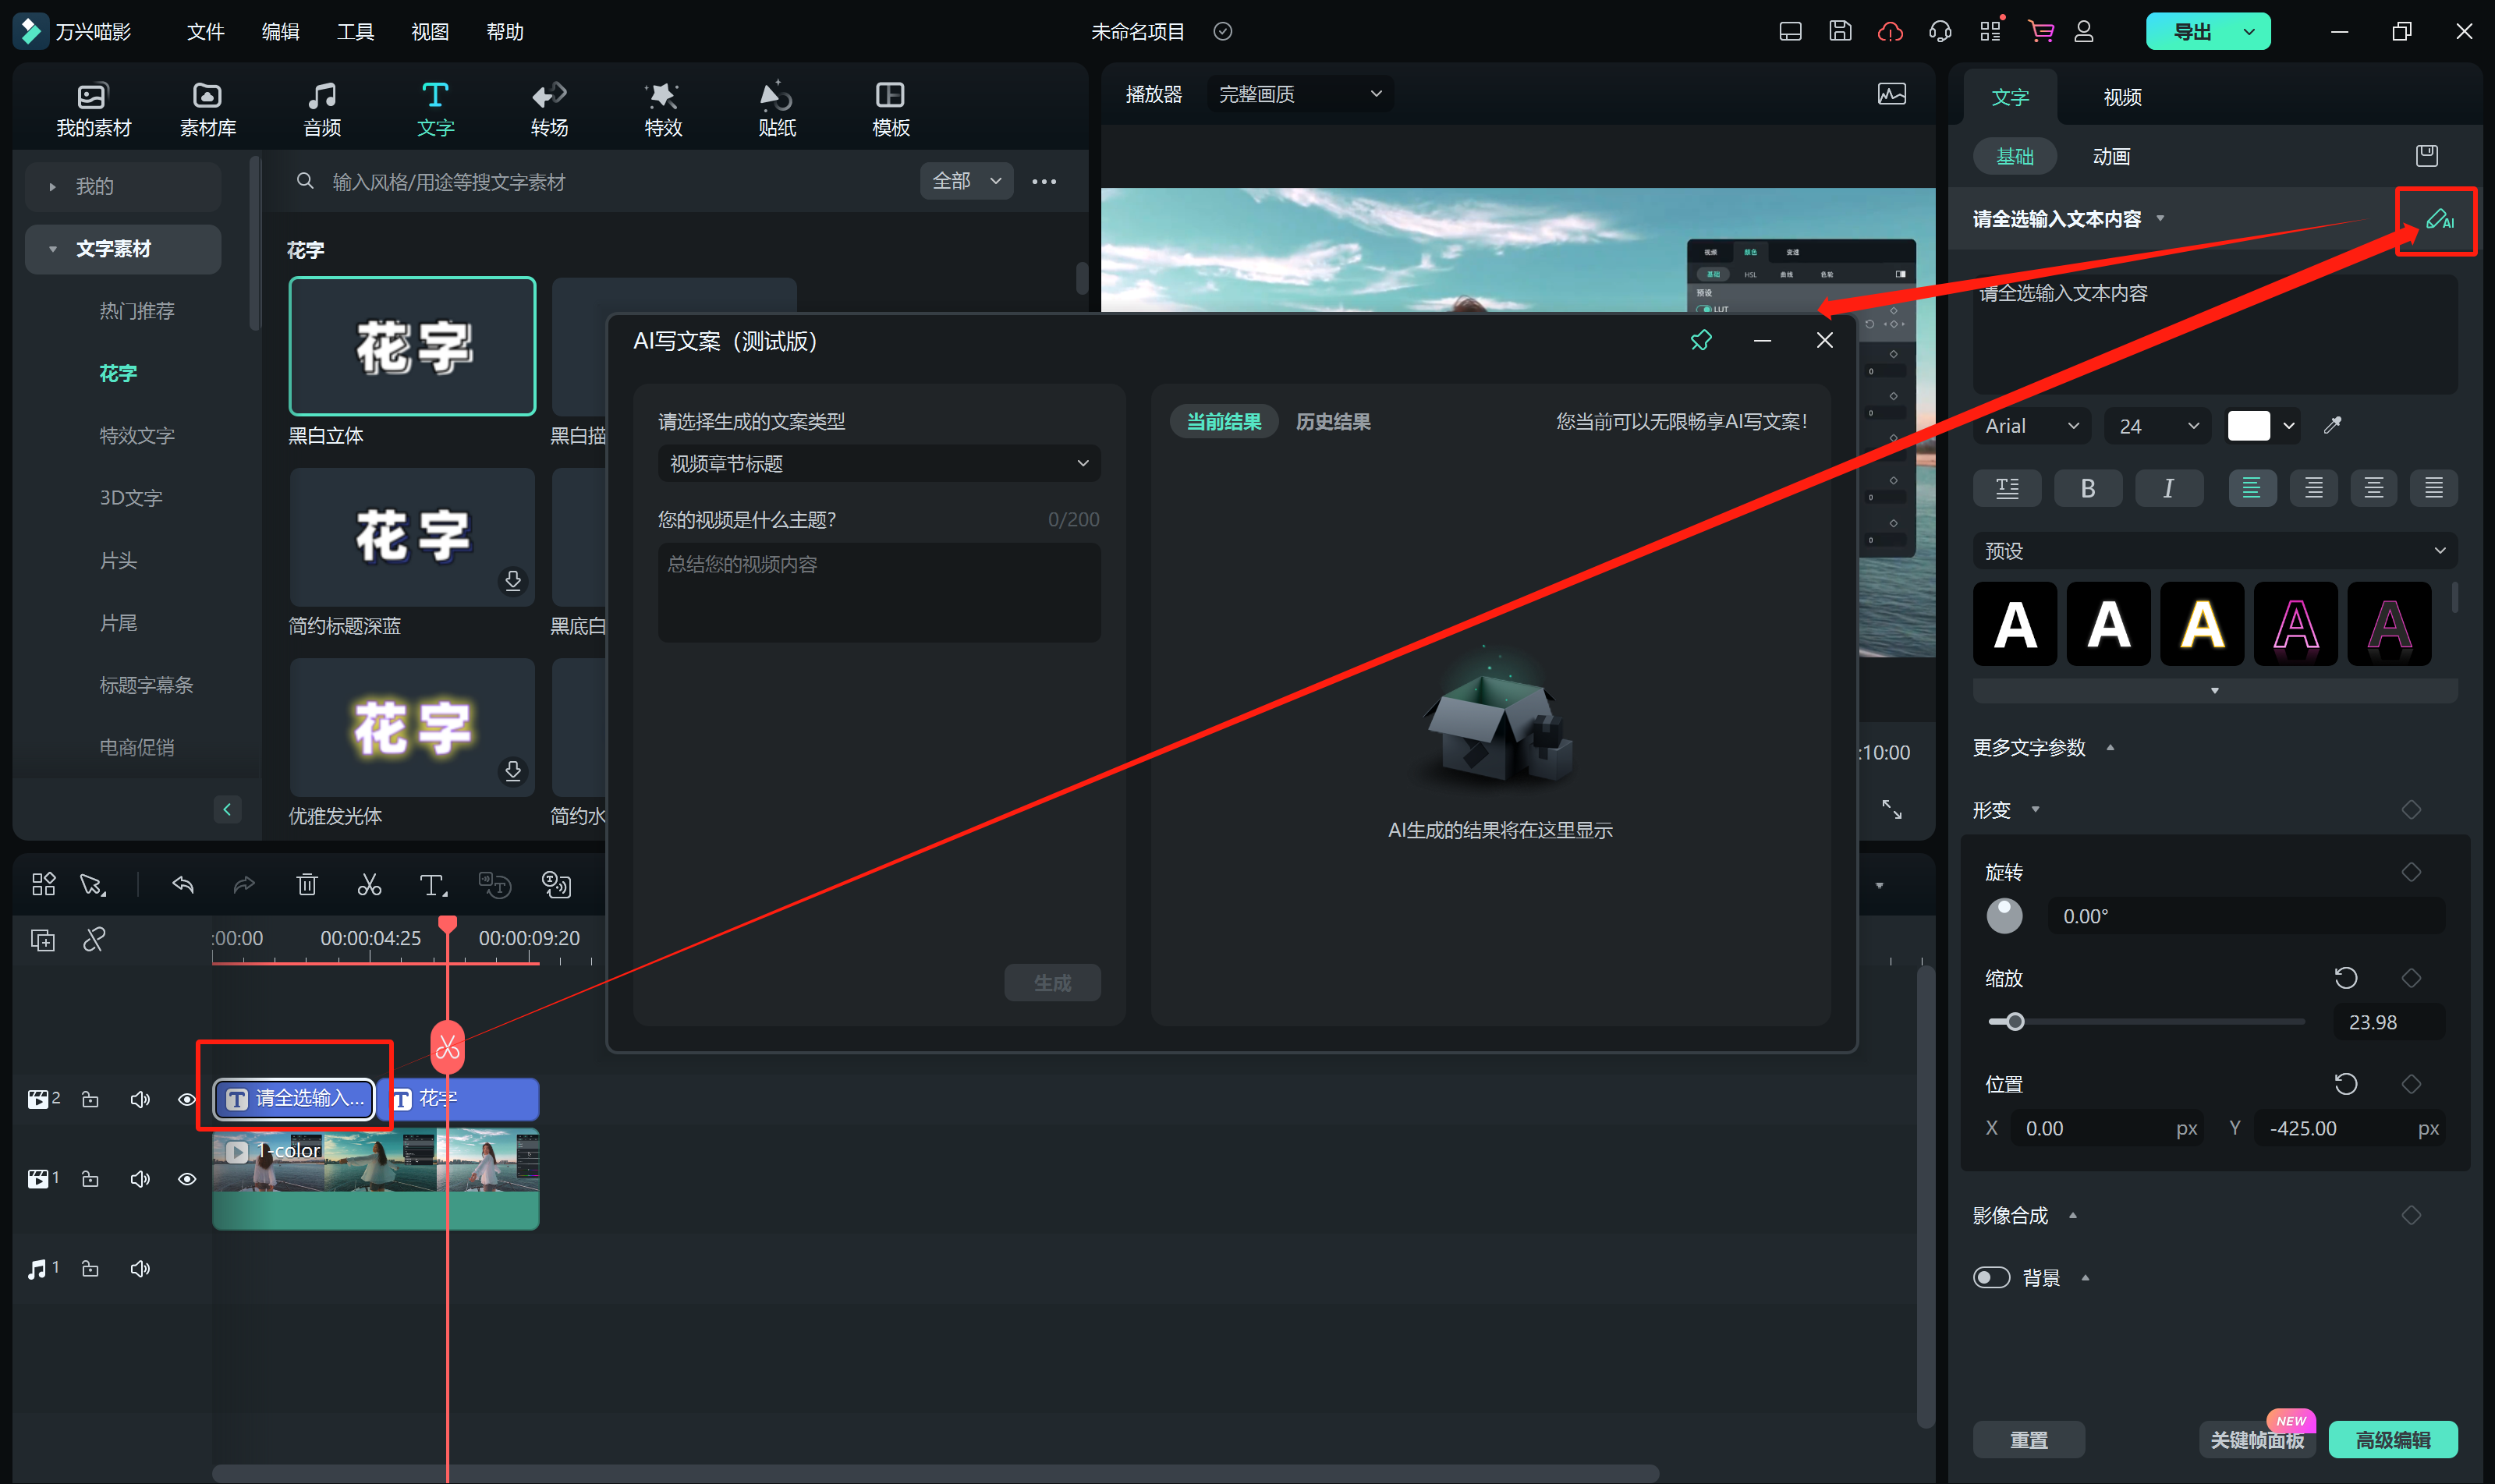The image size is (2495, 1484).
Task: Click the eyedropper color picker icon
Action: point(2332,426)
